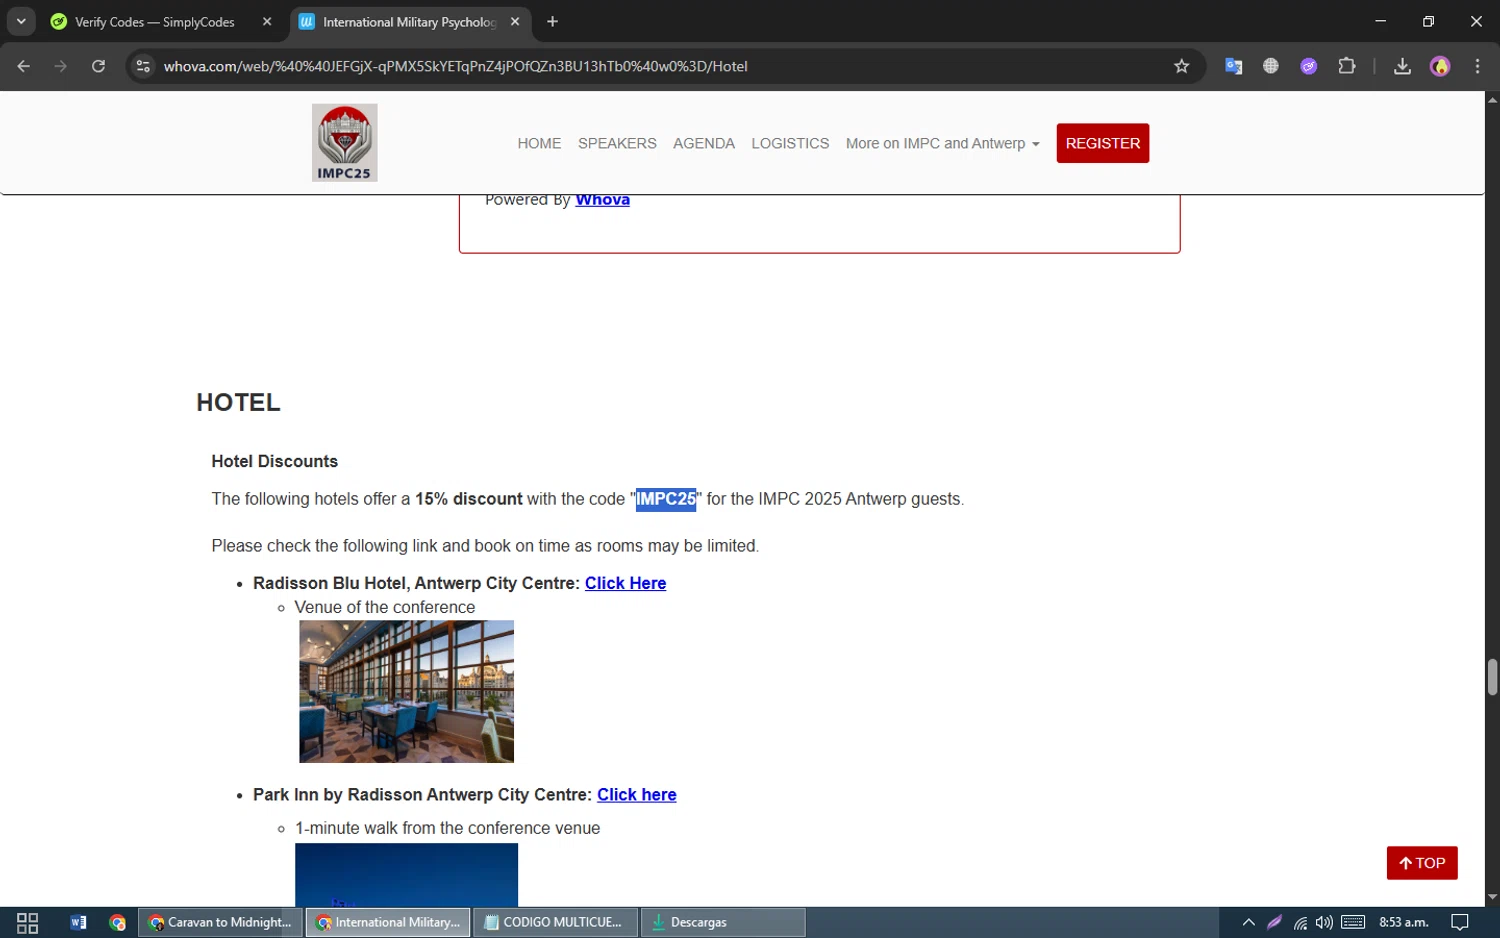Open the Descargas taskbar window

723,923
